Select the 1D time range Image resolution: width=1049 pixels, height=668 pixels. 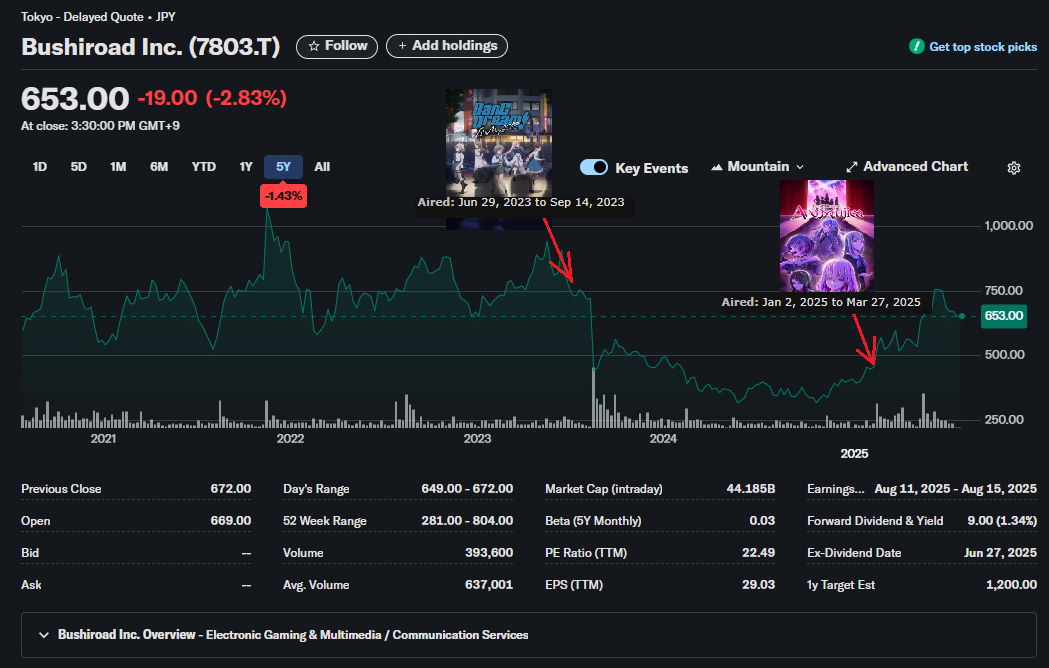pyautogui.click(x=40, y=167)
